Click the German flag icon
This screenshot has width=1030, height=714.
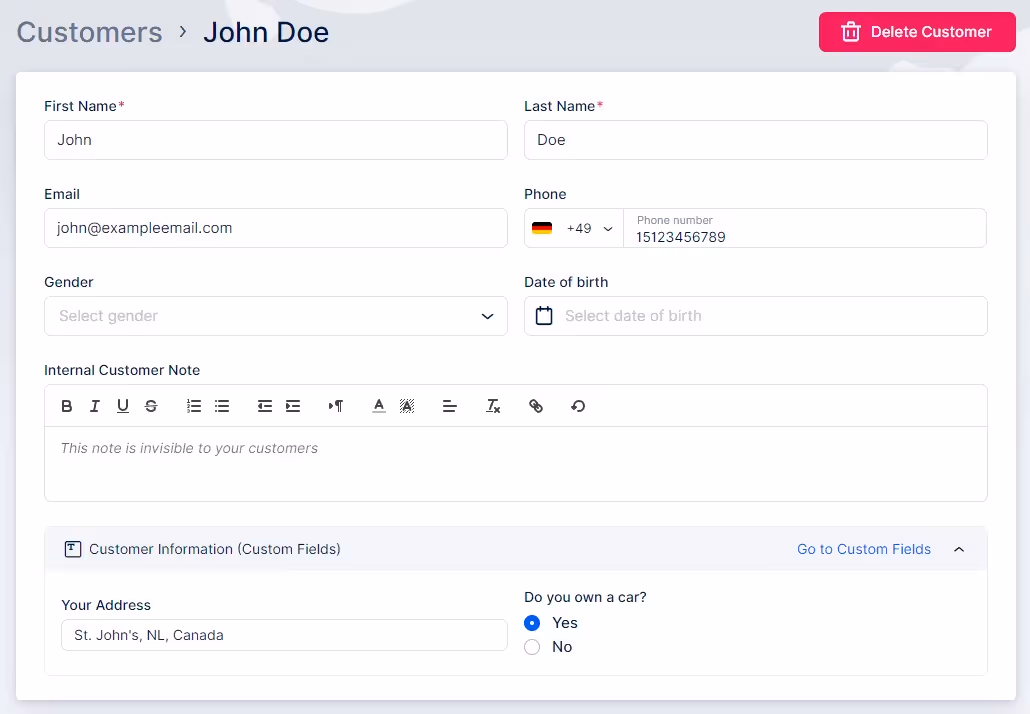(x=542, y=228)
